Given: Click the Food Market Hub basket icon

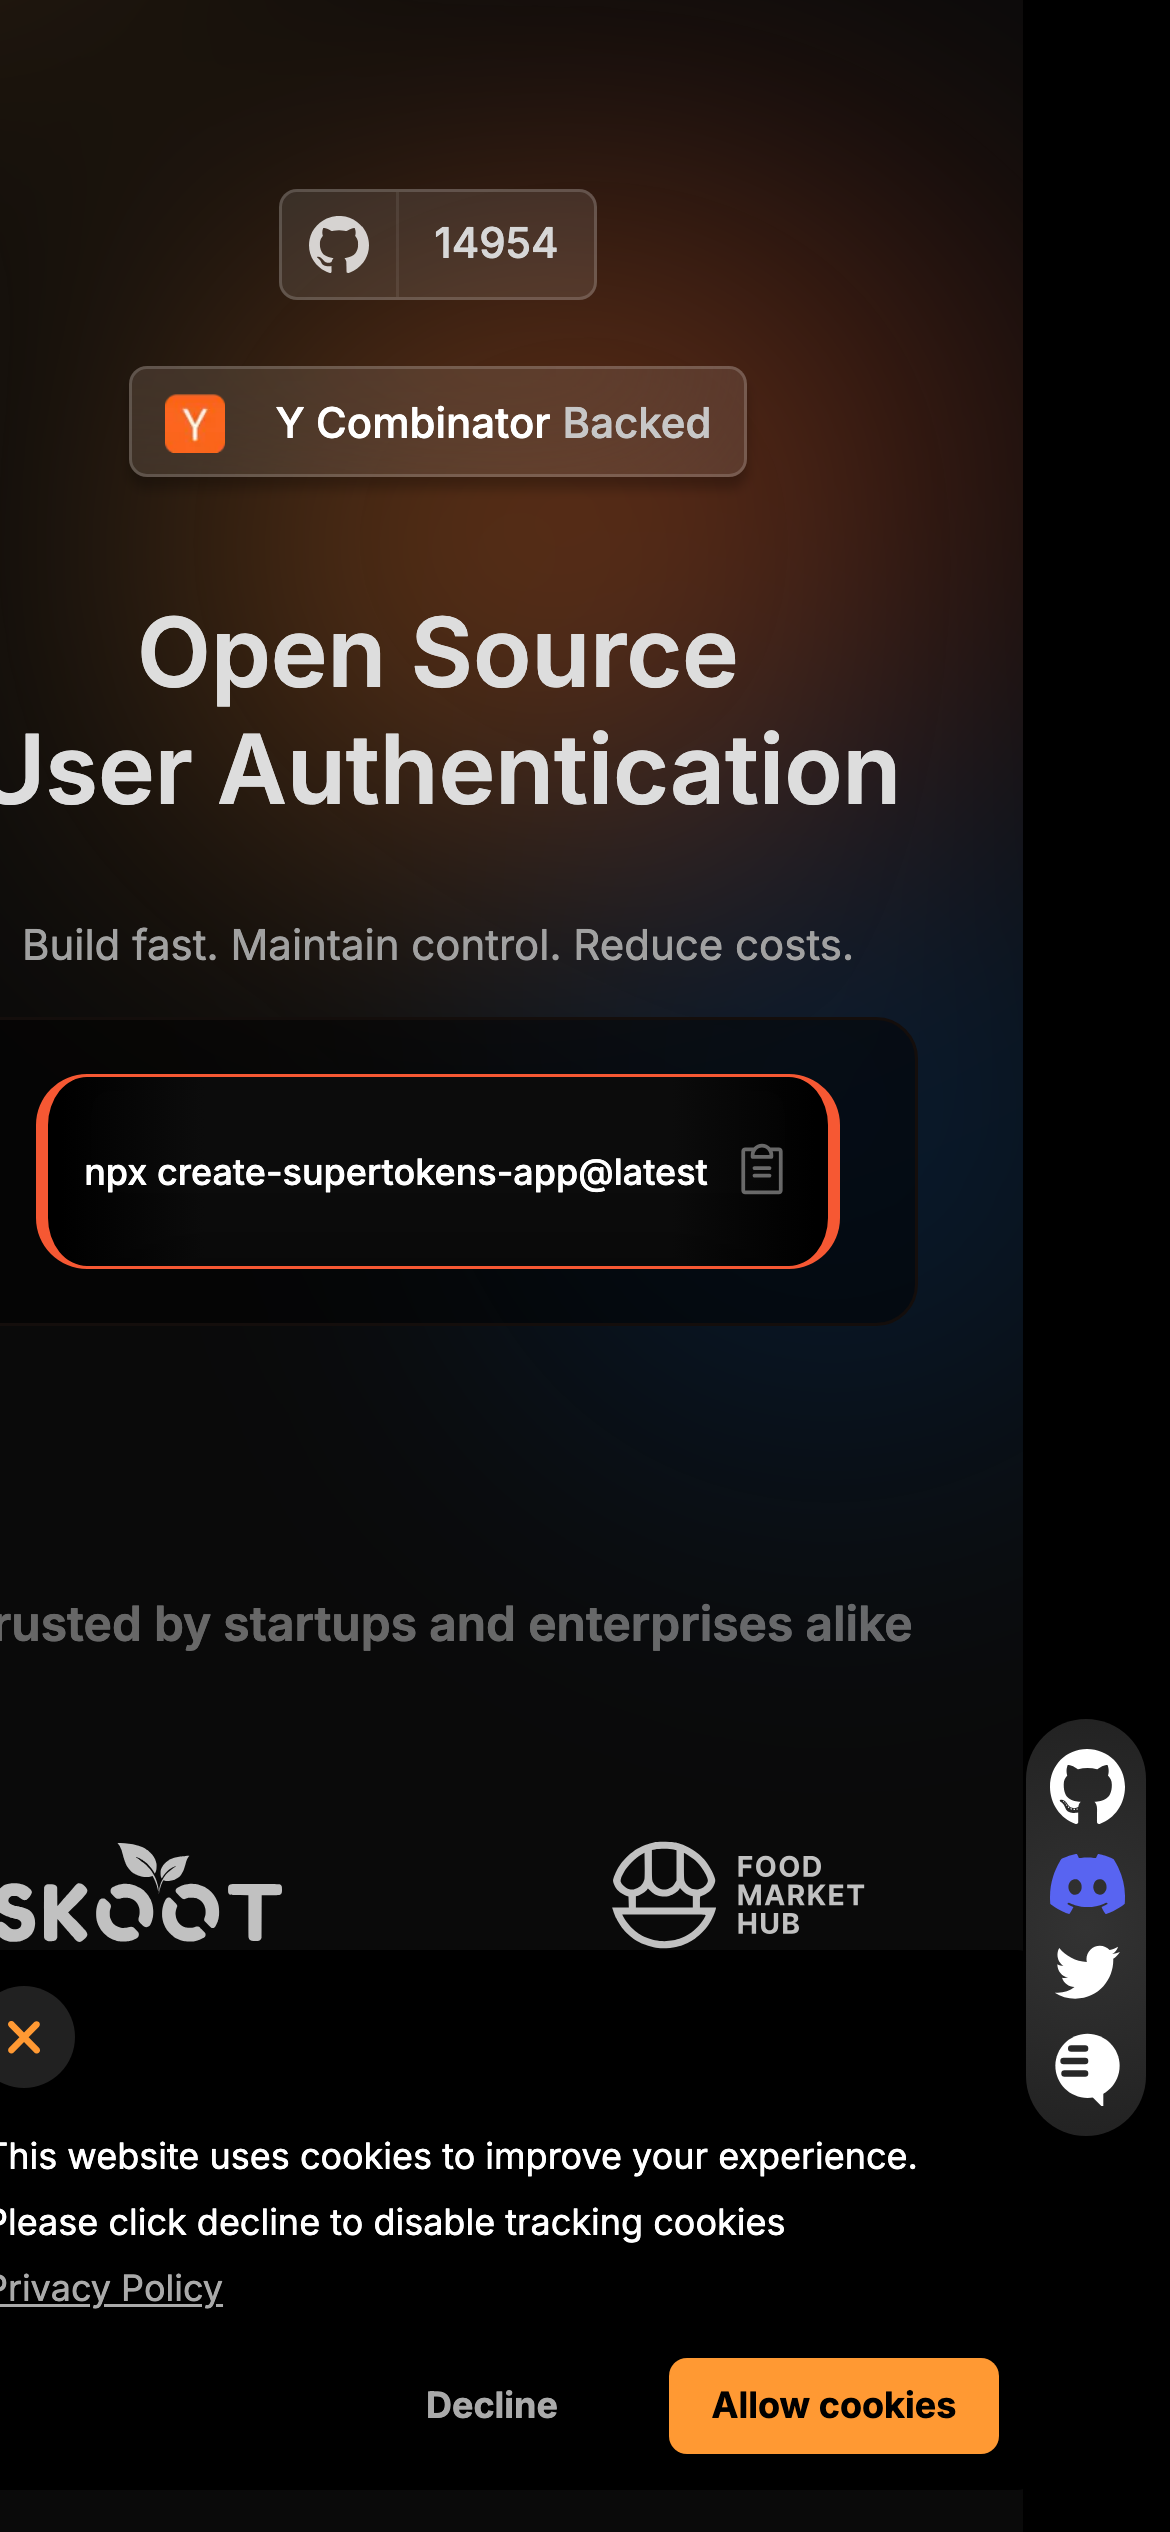Looking at the screenshot, I should (664, 1894).
